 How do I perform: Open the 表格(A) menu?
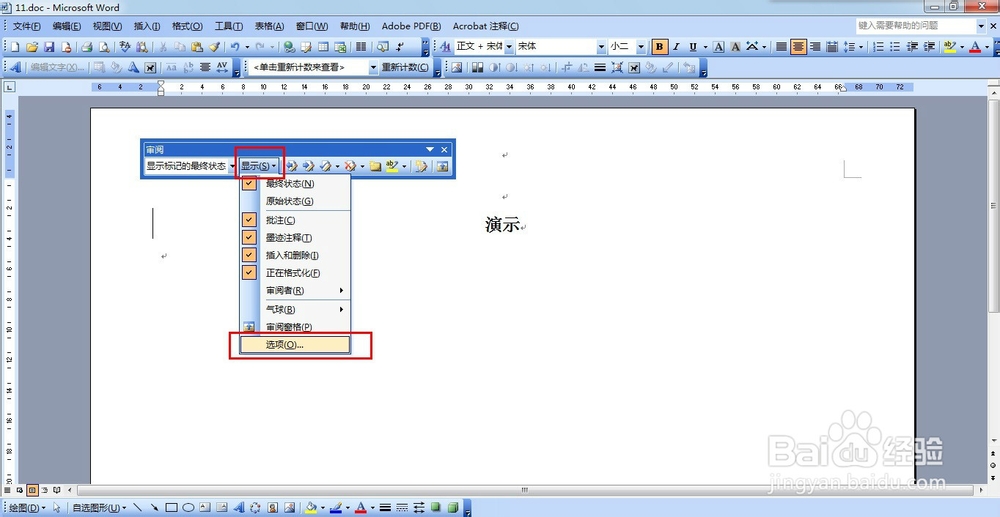pyautogui.click(x=269, y=26)
